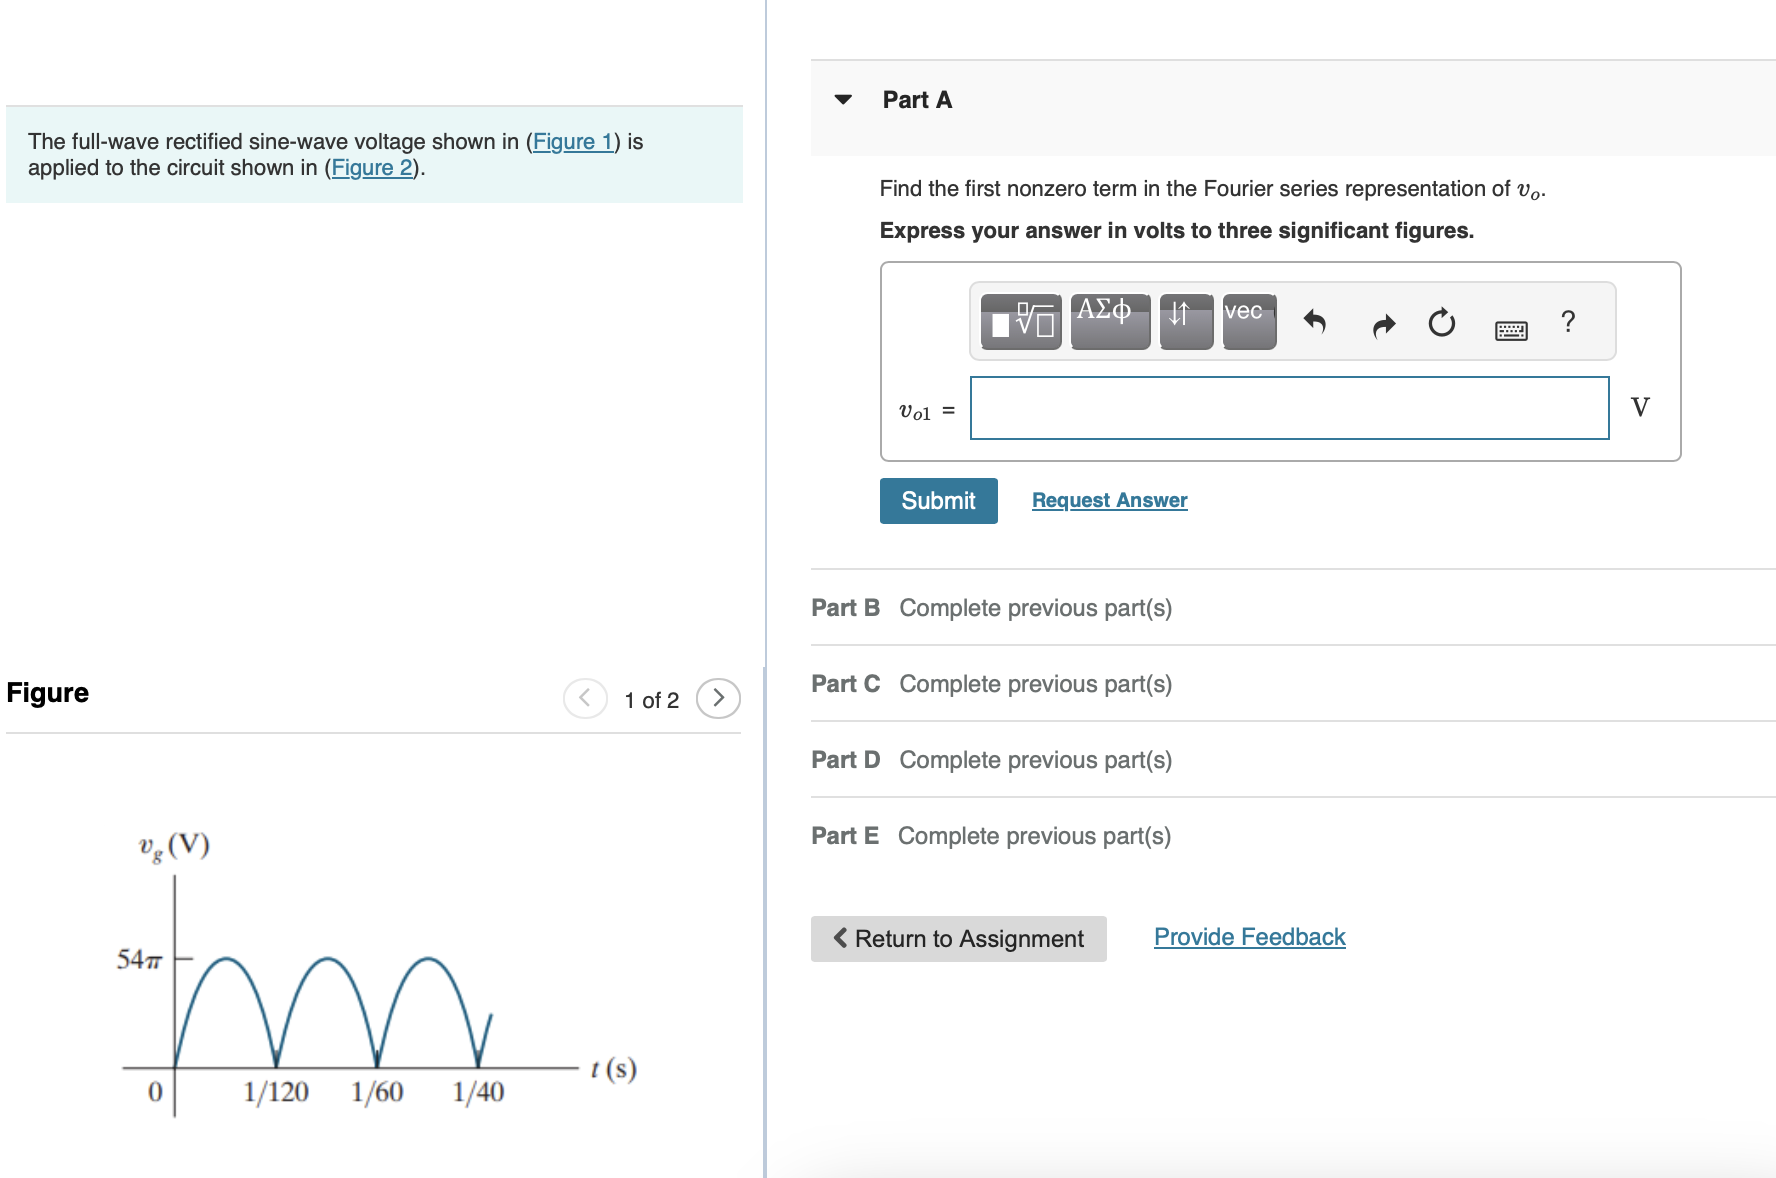Image resolution: width=1776 pixels, height=1178 pixels.
Task: Select the Part D row
Action: pyautogui.click(x=1293, y=760)
